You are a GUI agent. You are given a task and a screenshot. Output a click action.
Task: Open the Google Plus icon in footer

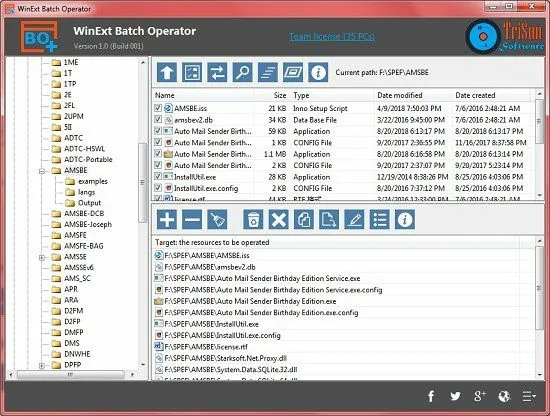point(480,396)
